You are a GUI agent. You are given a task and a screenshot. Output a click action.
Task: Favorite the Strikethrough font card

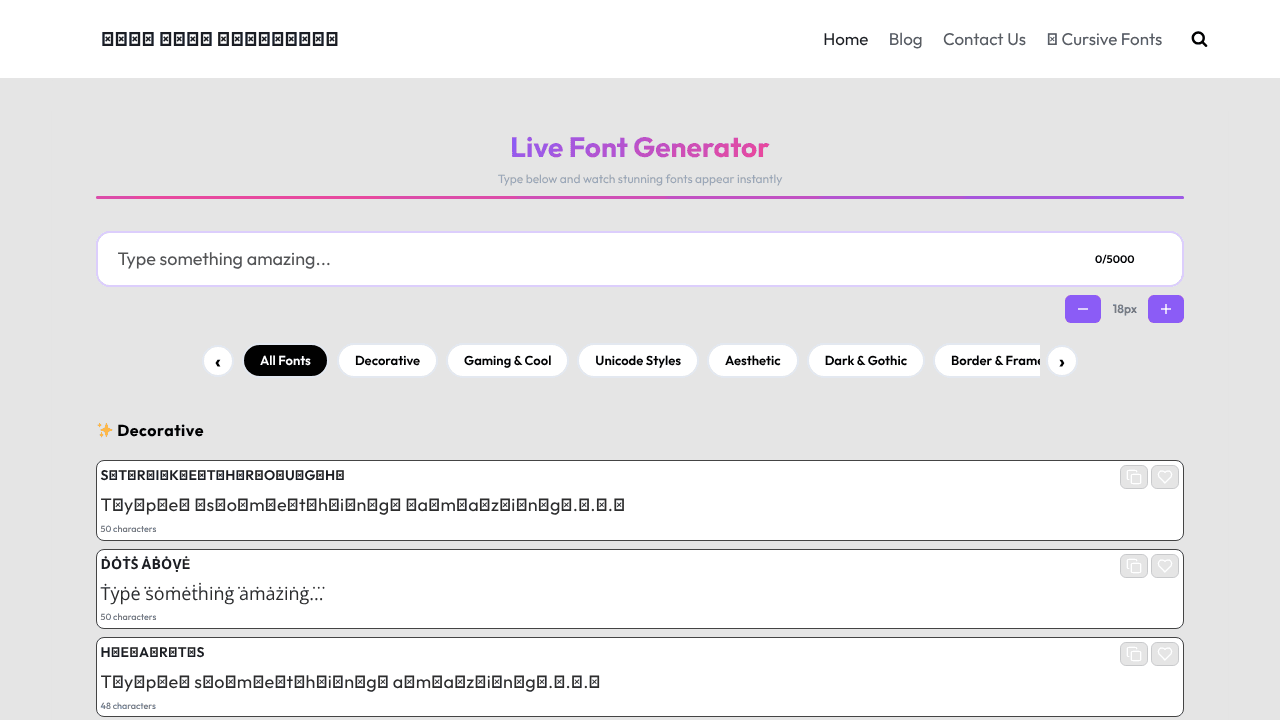(1165, 477)
